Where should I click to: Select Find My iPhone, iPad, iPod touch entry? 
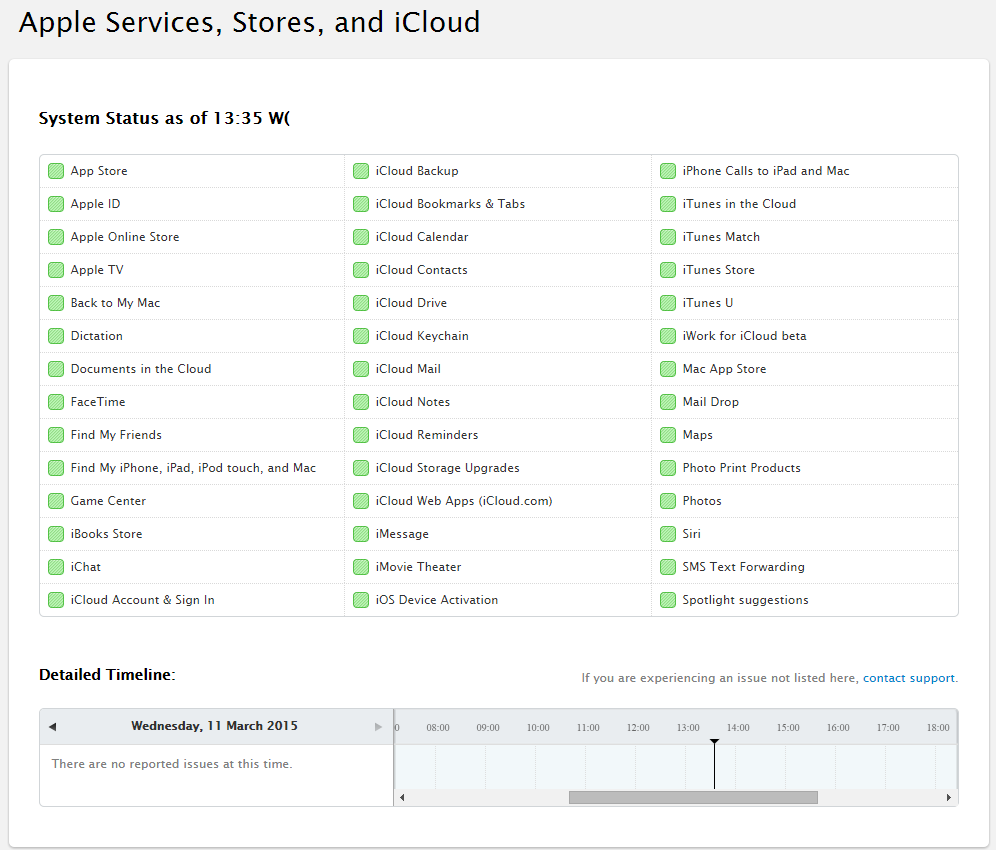[x=192, y=468]
